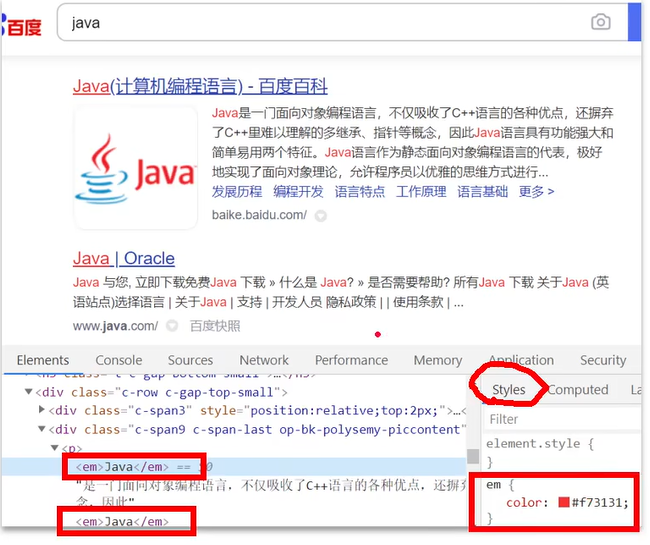This screenshot has height=545, width=650.
Task: Click the blue Baidu search button
Action: click(x=635, y=22)
